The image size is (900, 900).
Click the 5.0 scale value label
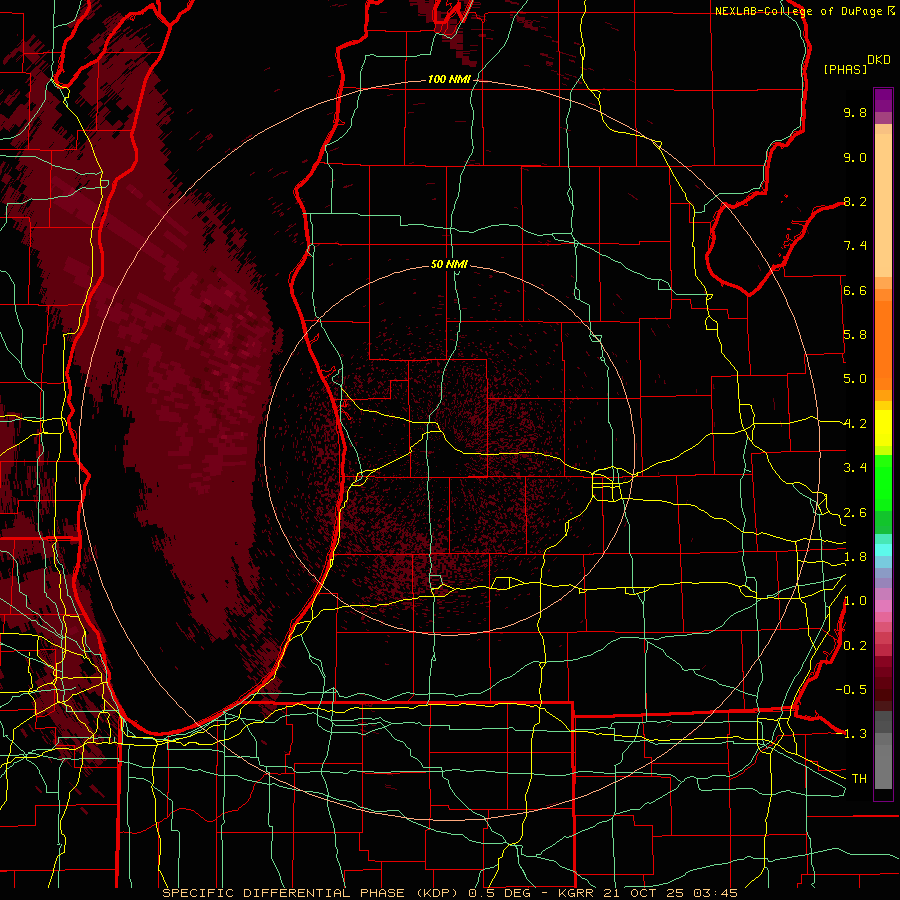click(x=855, y=379)
